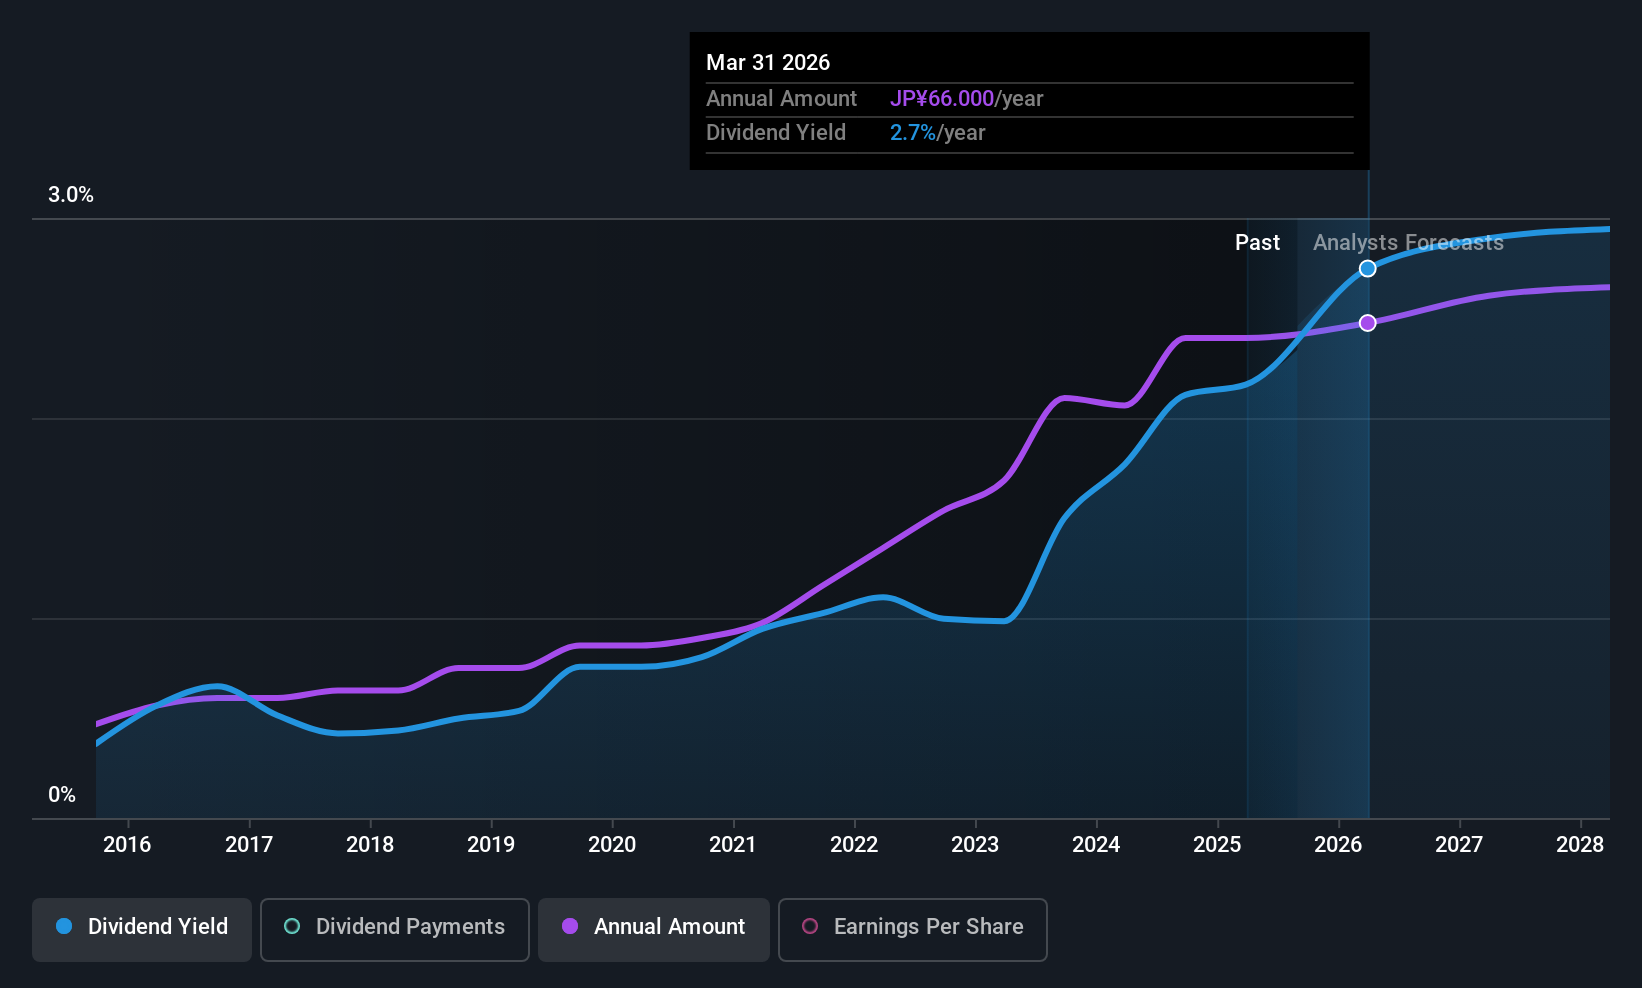Click the Past region label
This screenshot has height=988, width=1642.
[1257, 243]
